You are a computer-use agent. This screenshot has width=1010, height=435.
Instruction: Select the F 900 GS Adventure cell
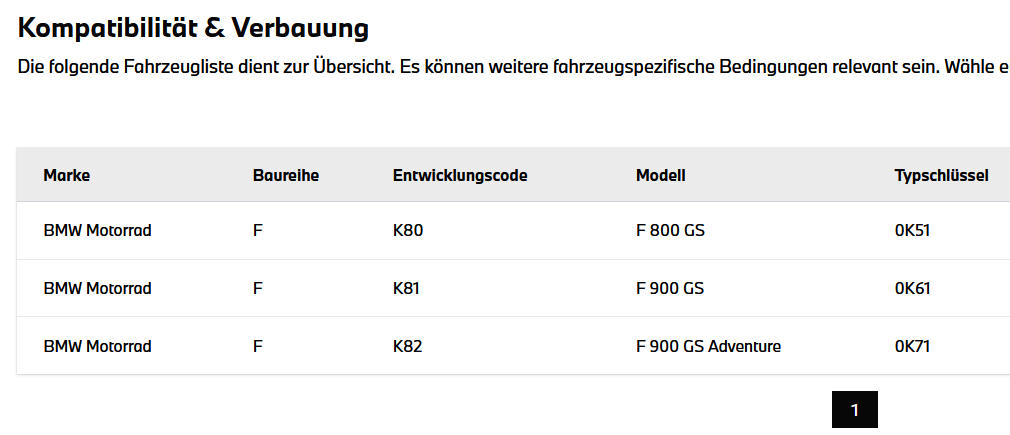point(709,346)
